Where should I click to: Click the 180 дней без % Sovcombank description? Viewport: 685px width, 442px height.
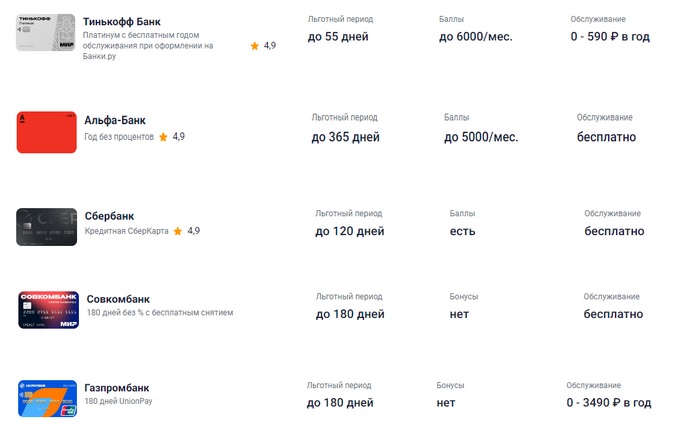tap(160, 313)
